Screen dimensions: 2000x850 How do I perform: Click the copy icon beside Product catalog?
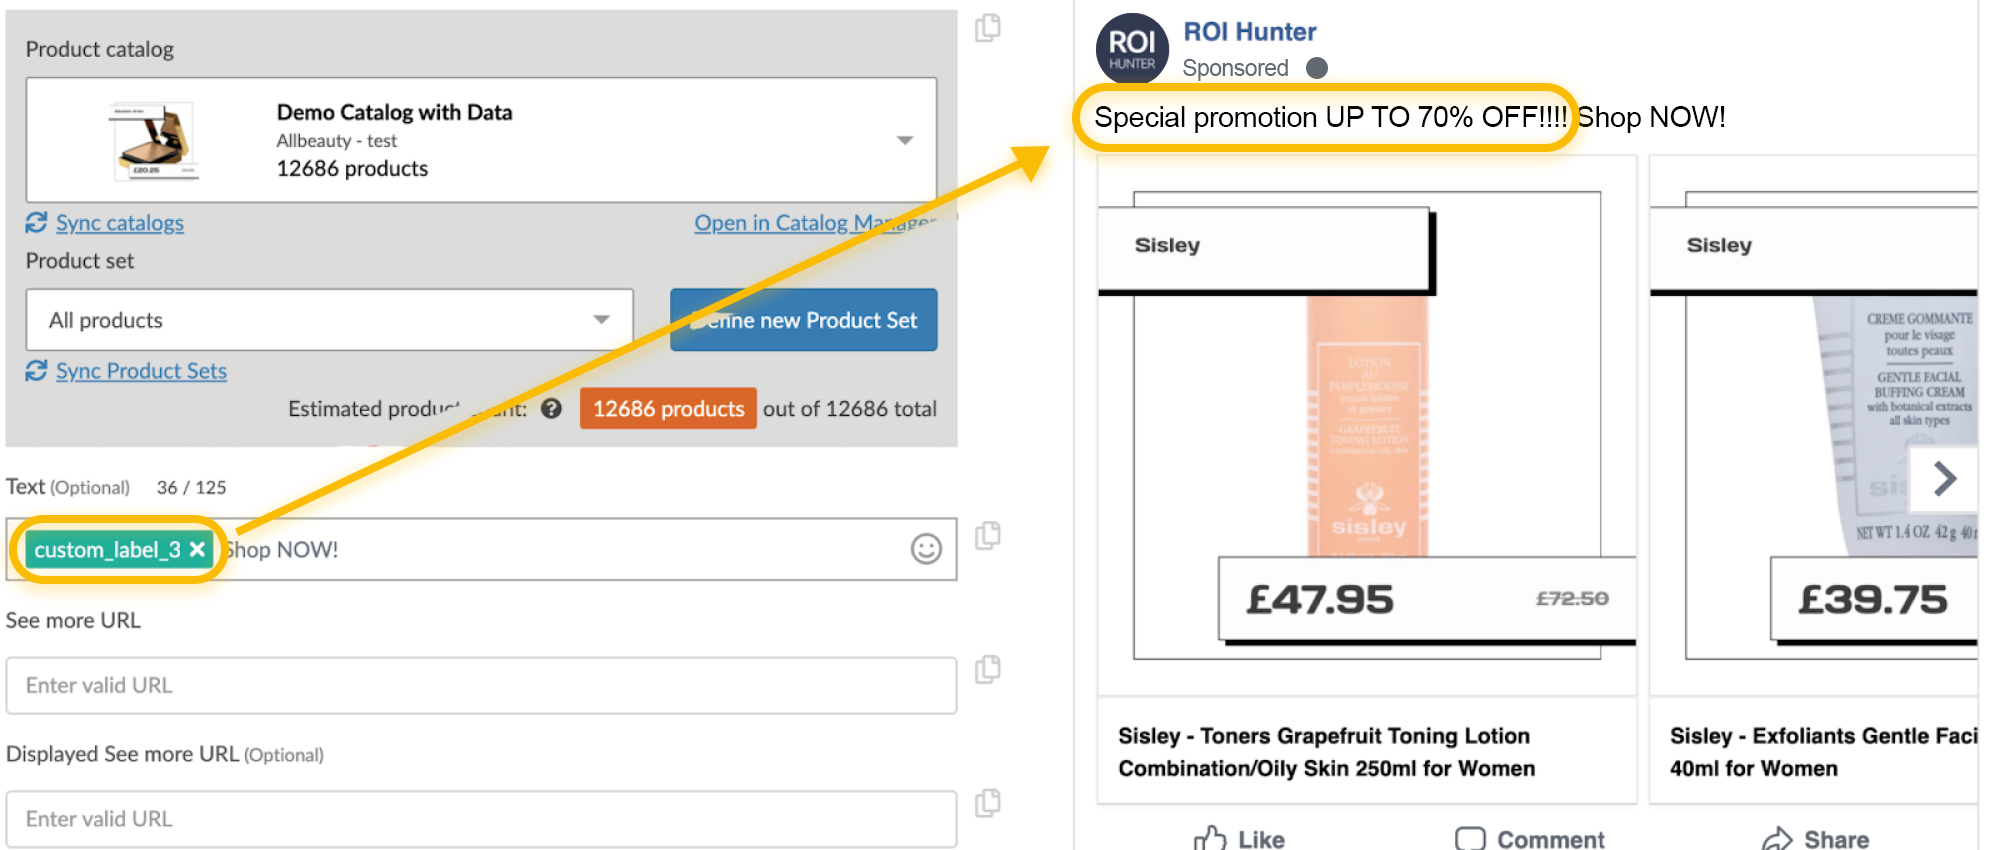pyautogui.click(x=988, y=28)
